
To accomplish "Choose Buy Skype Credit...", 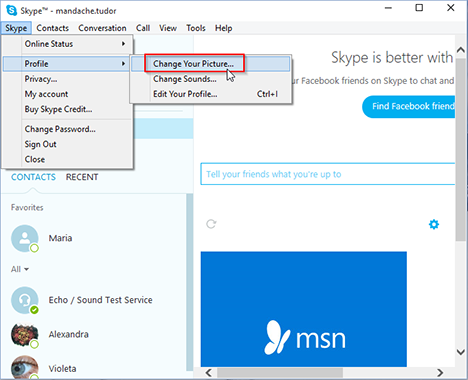I will point(68,109).
